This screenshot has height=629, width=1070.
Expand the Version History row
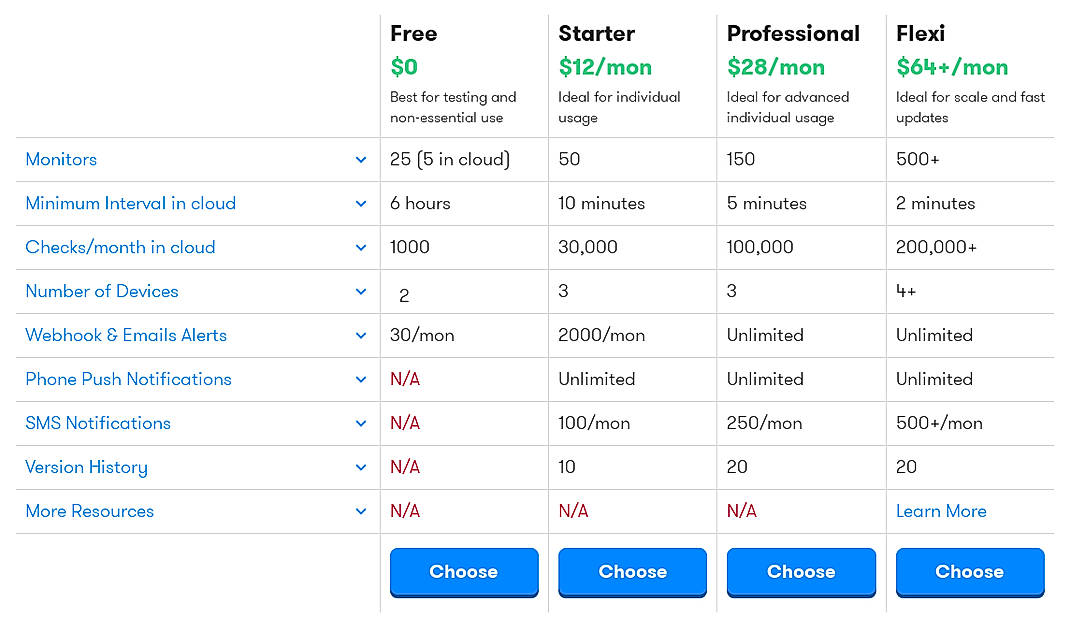[361, 467]
